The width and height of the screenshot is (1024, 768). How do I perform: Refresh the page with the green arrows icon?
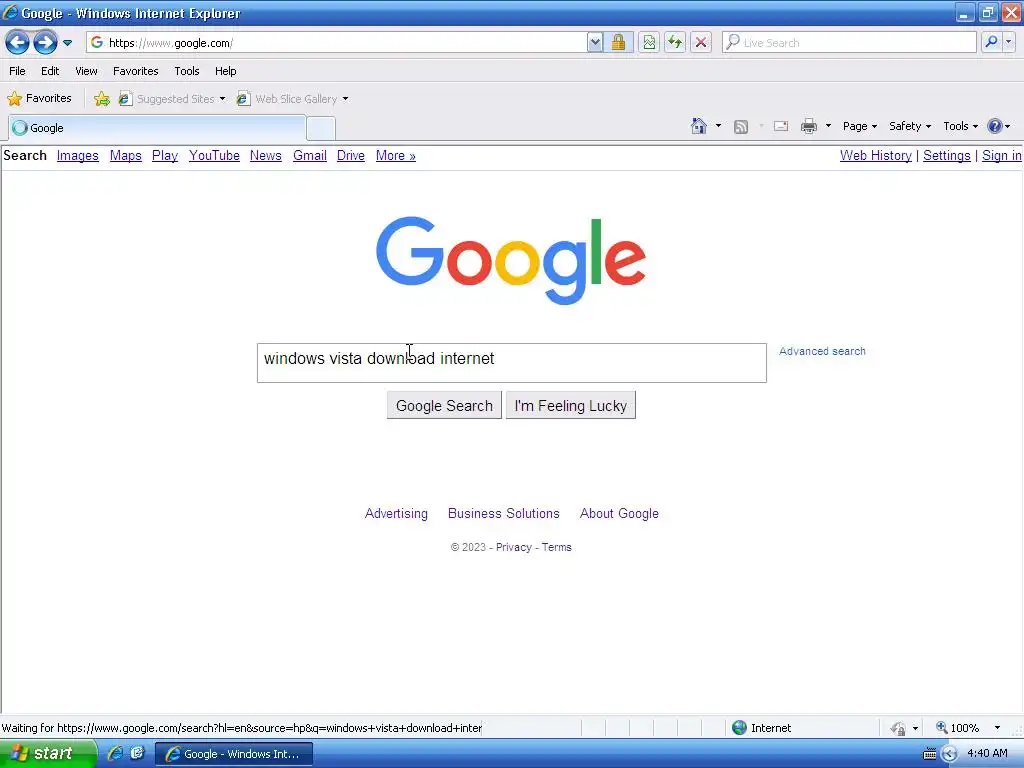(675, 43)
